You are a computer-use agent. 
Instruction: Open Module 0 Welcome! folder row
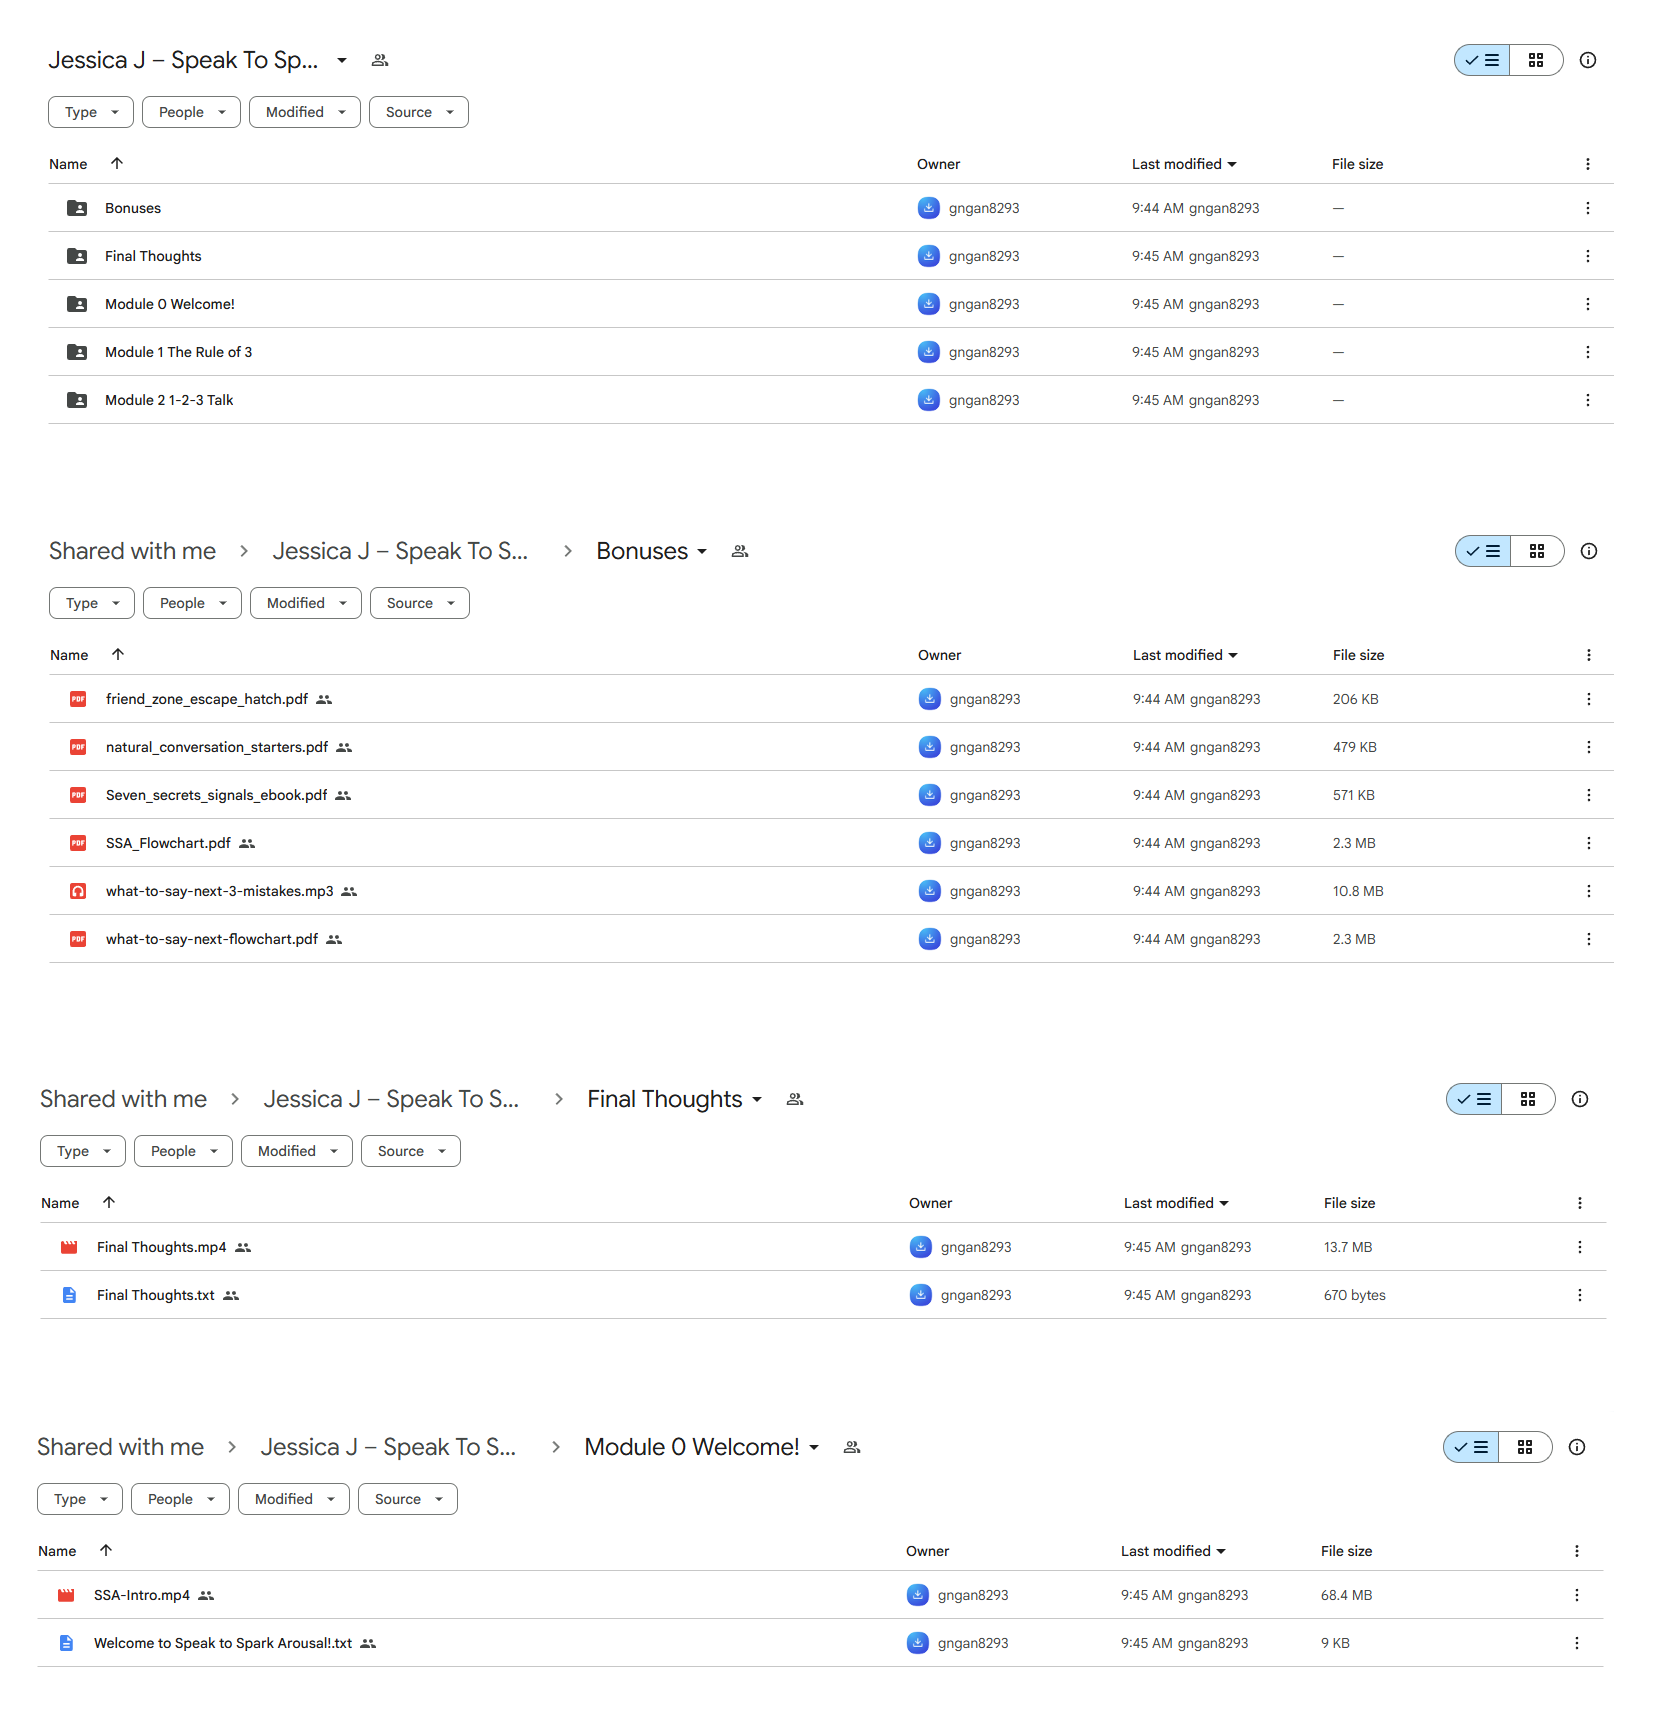tap(831, 304)
